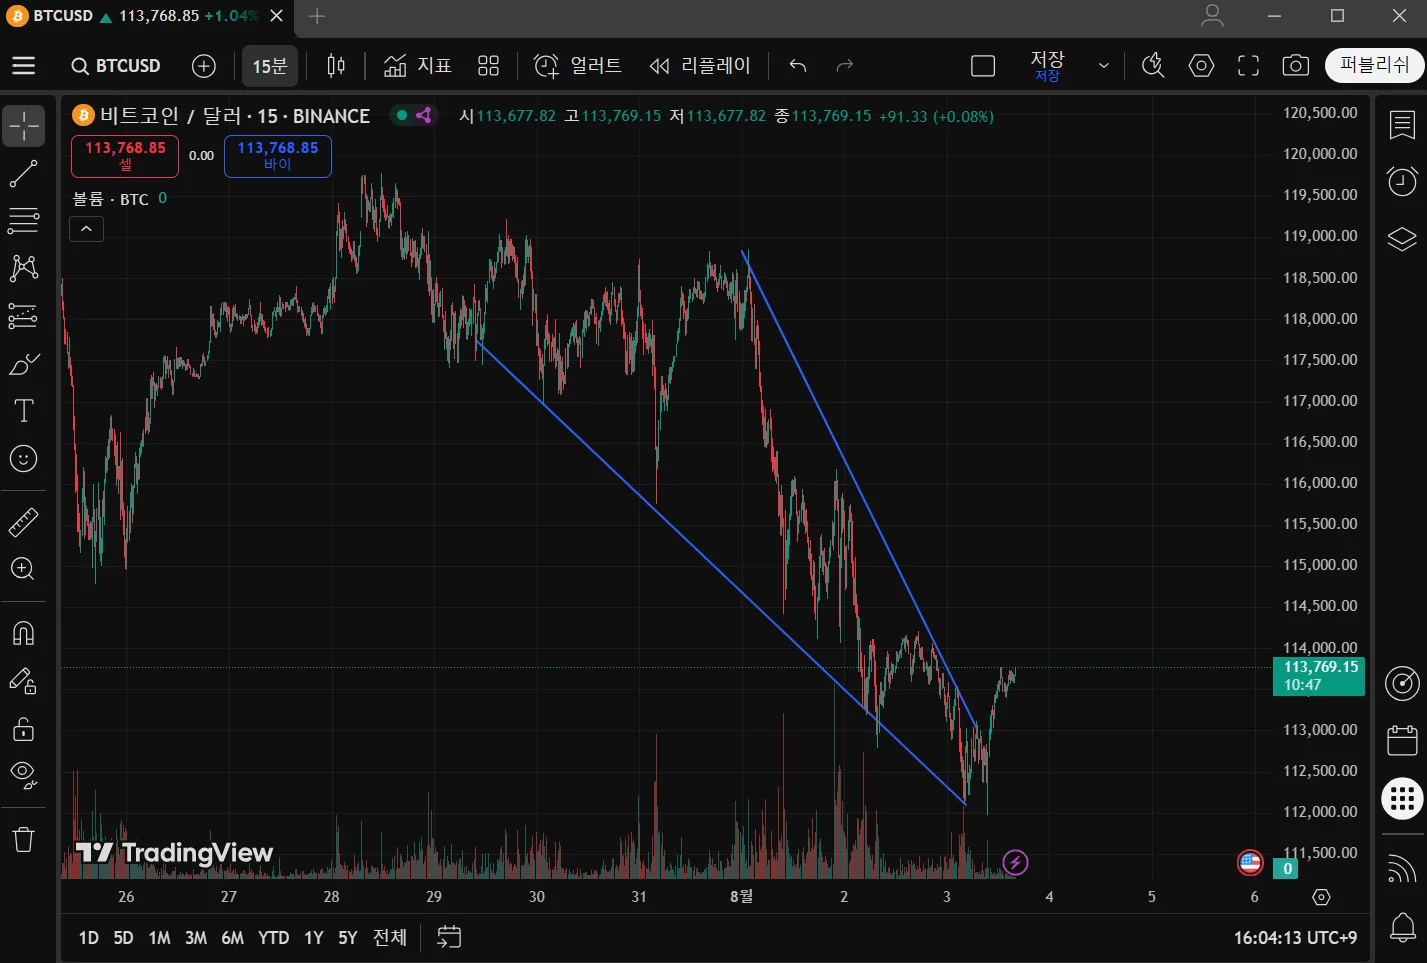
Task: Collapse the chart legend with chevron
Action: [x=86, y=229]
